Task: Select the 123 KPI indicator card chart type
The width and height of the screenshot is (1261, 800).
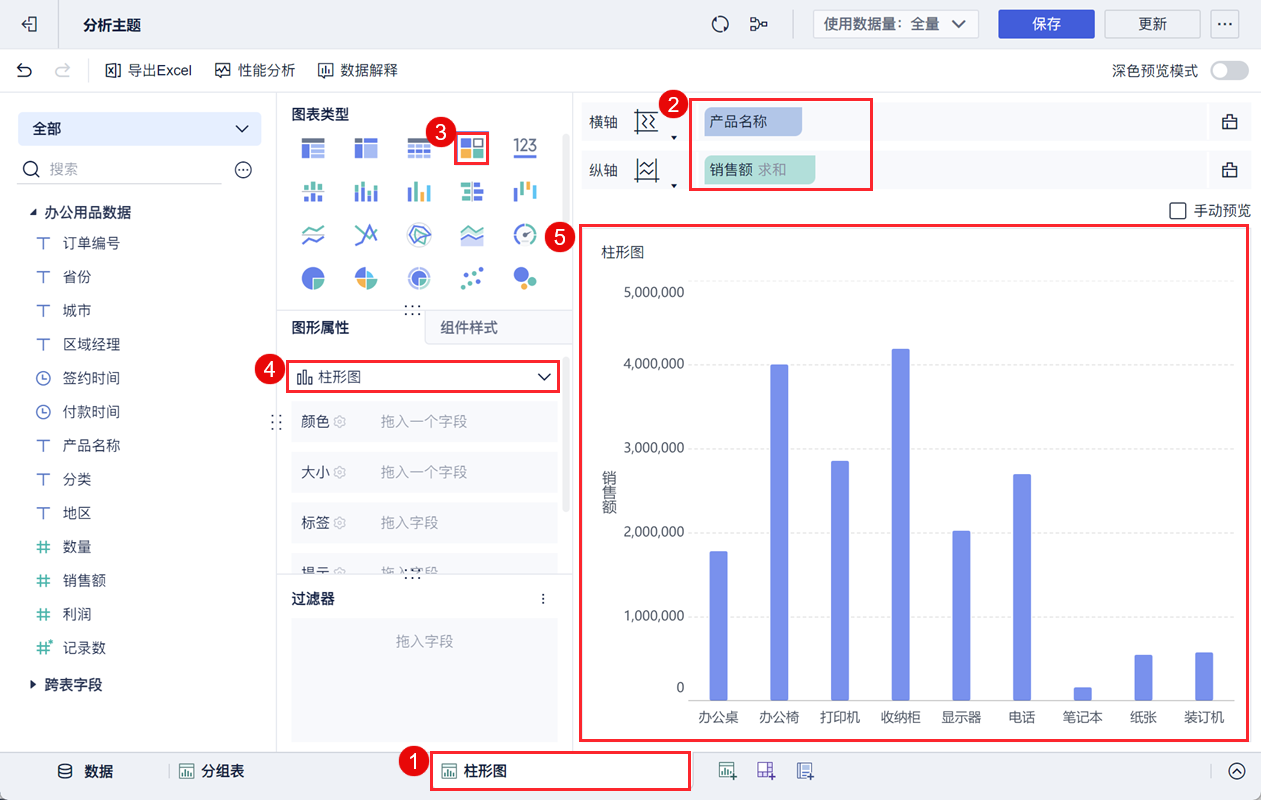Action: coord(525,147)
